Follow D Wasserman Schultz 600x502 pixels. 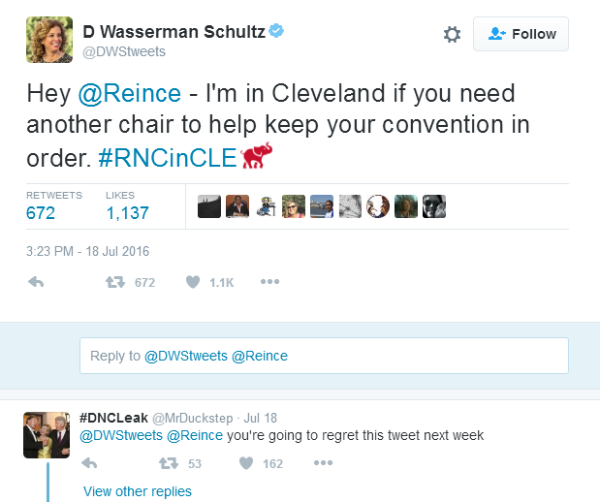click(x=521, y=34)
